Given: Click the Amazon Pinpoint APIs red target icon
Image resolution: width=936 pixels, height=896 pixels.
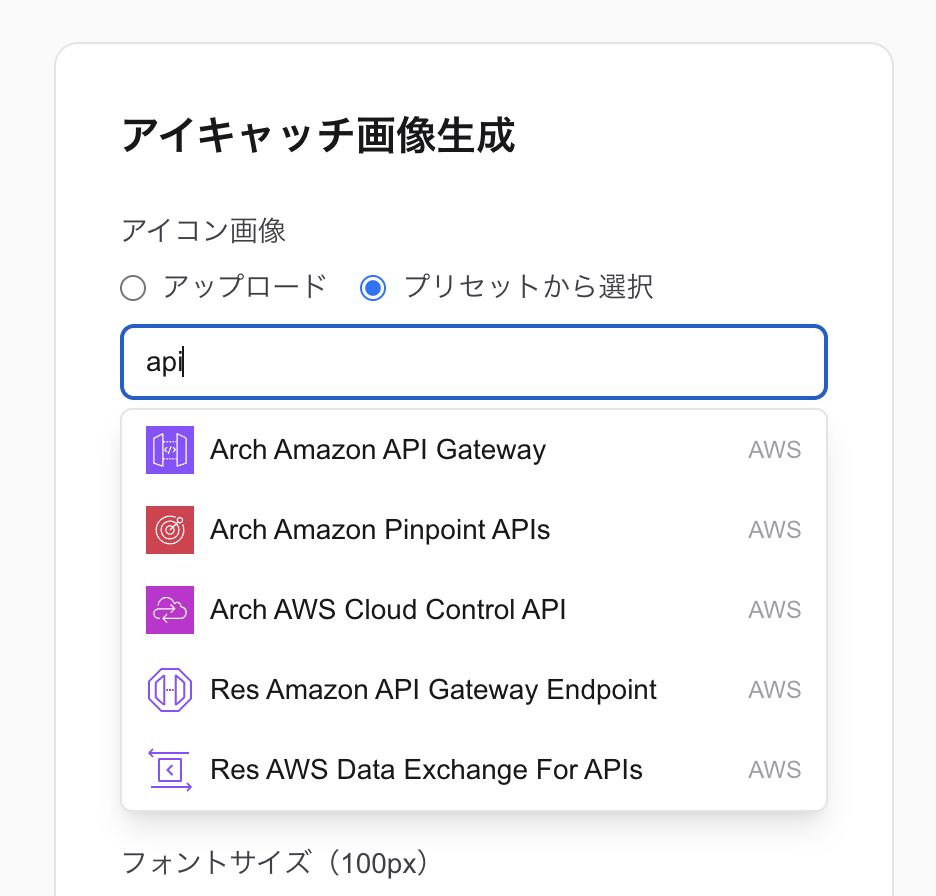Looking at the screenshot, I should [x=170, y=530].
